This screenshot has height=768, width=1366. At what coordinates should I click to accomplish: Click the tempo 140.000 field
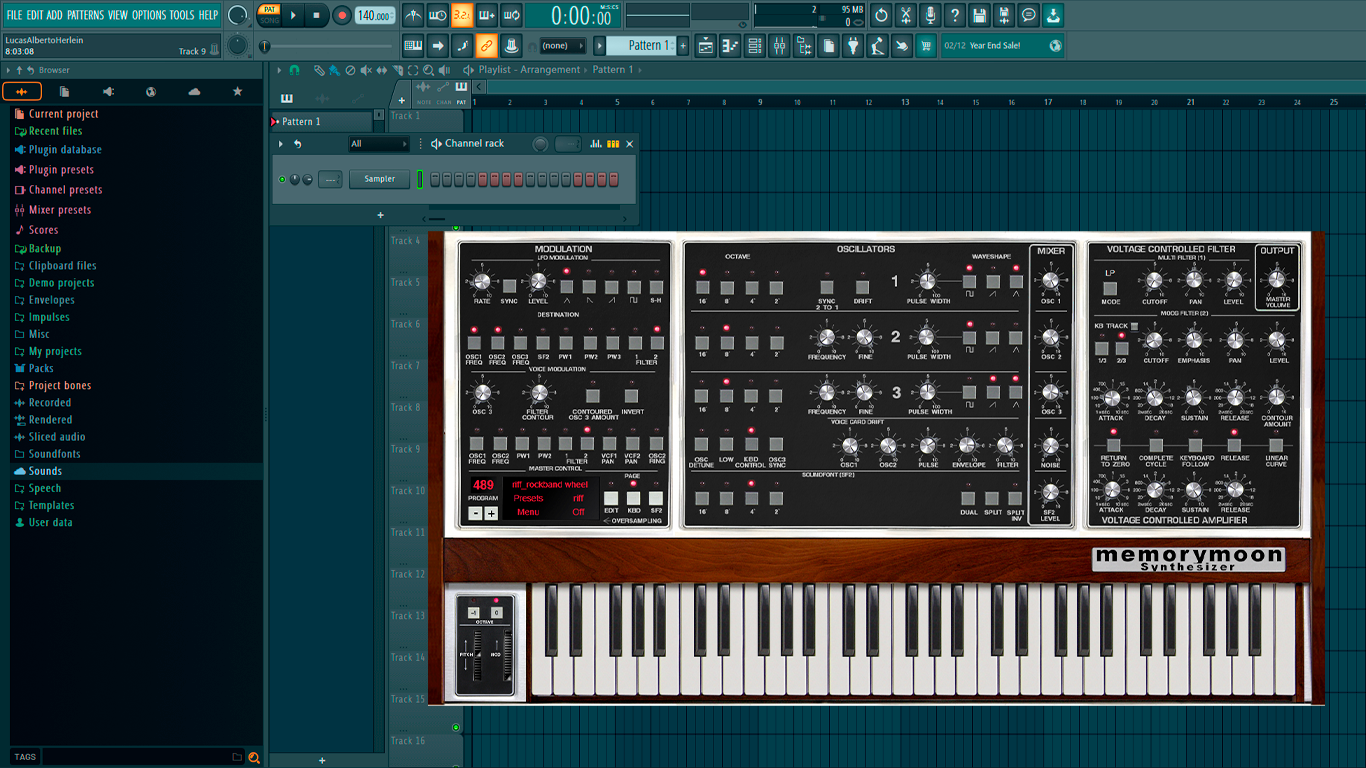tap(374, 15)
